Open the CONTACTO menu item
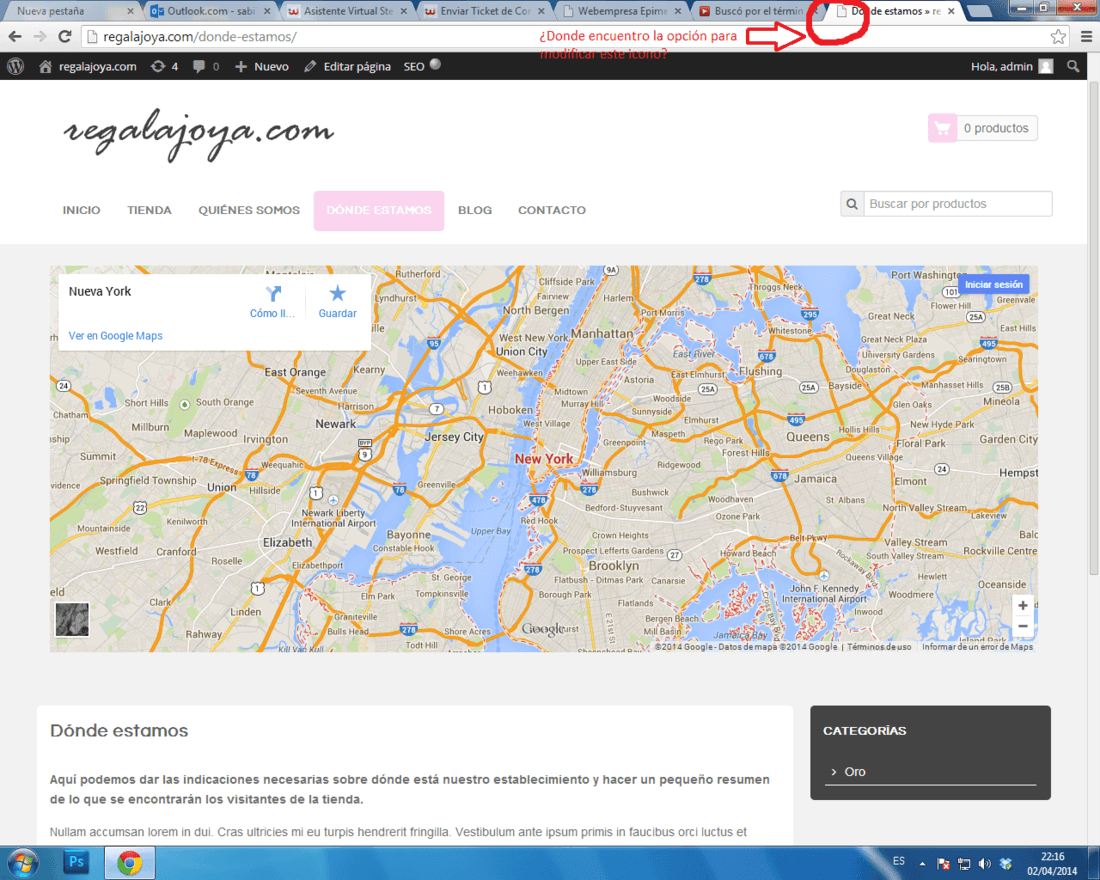Viewport: 1100px width, 880px height. [552, 210]
